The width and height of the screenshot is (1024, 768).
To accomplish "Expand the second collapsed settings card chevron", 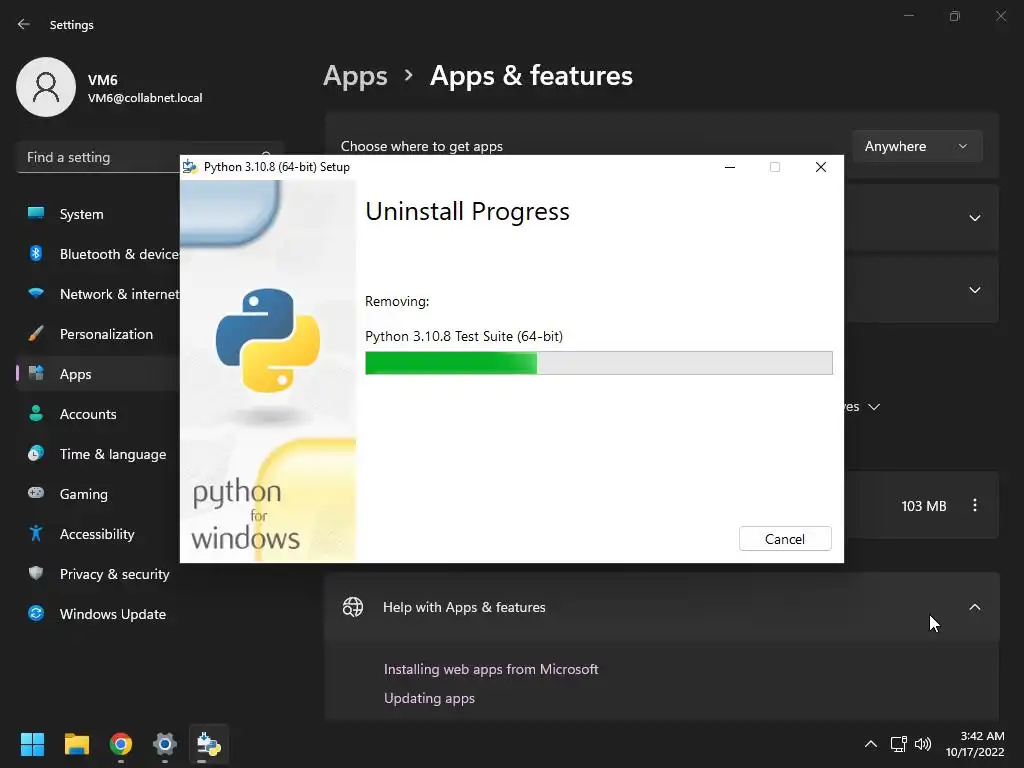I will click(974, 290).
